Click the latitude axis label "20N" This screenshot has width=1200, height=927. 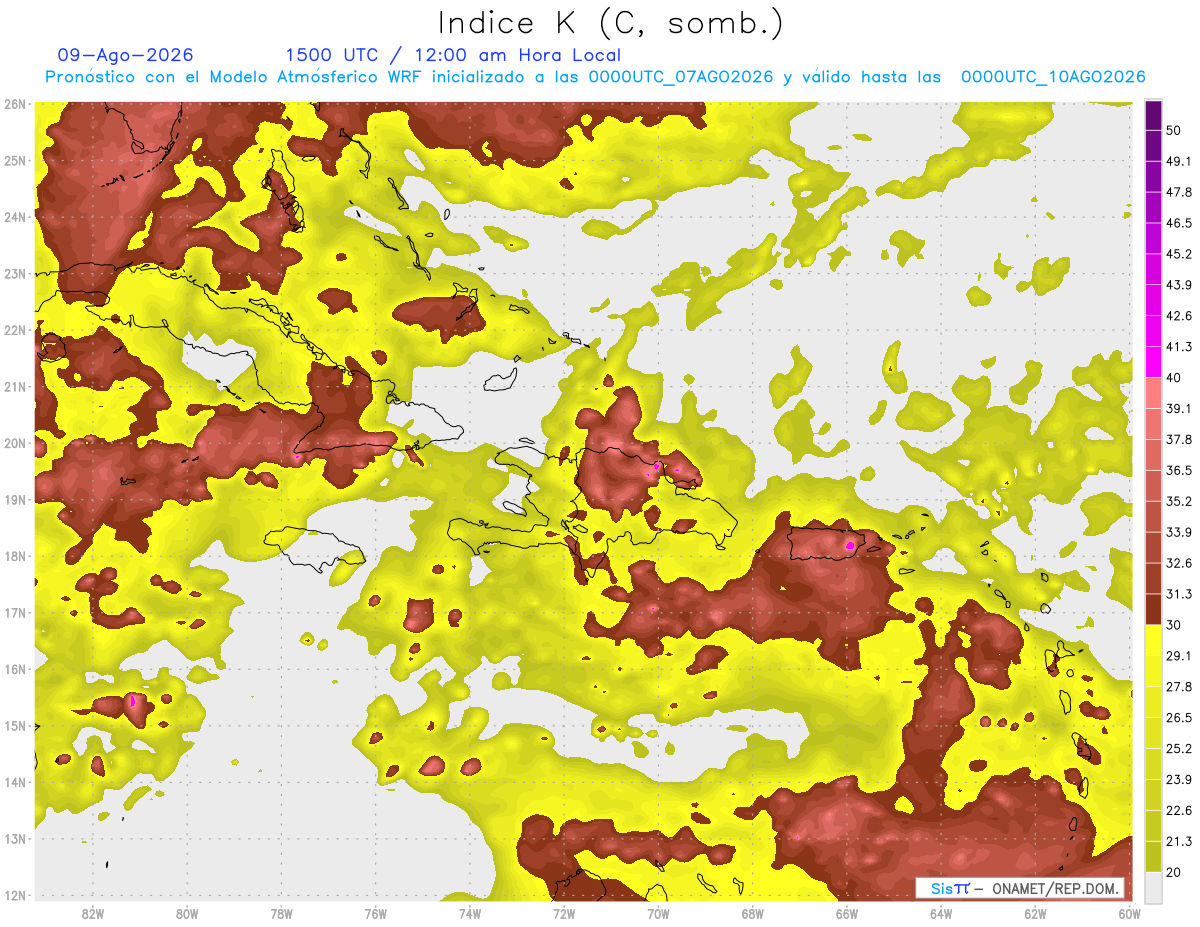[x=14, y=443]
